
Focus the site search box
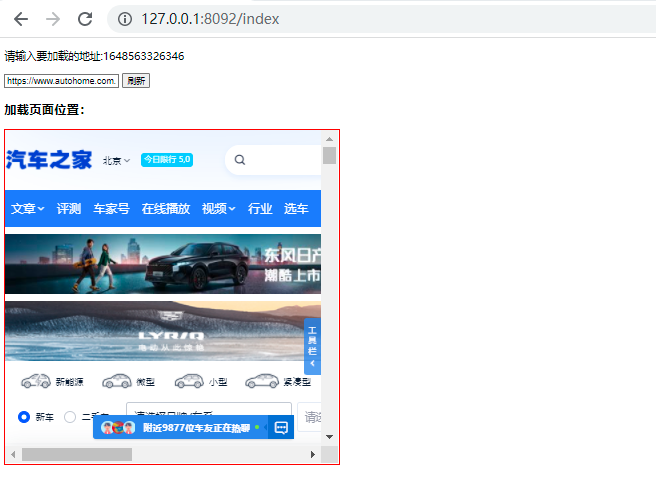[273, 160]
